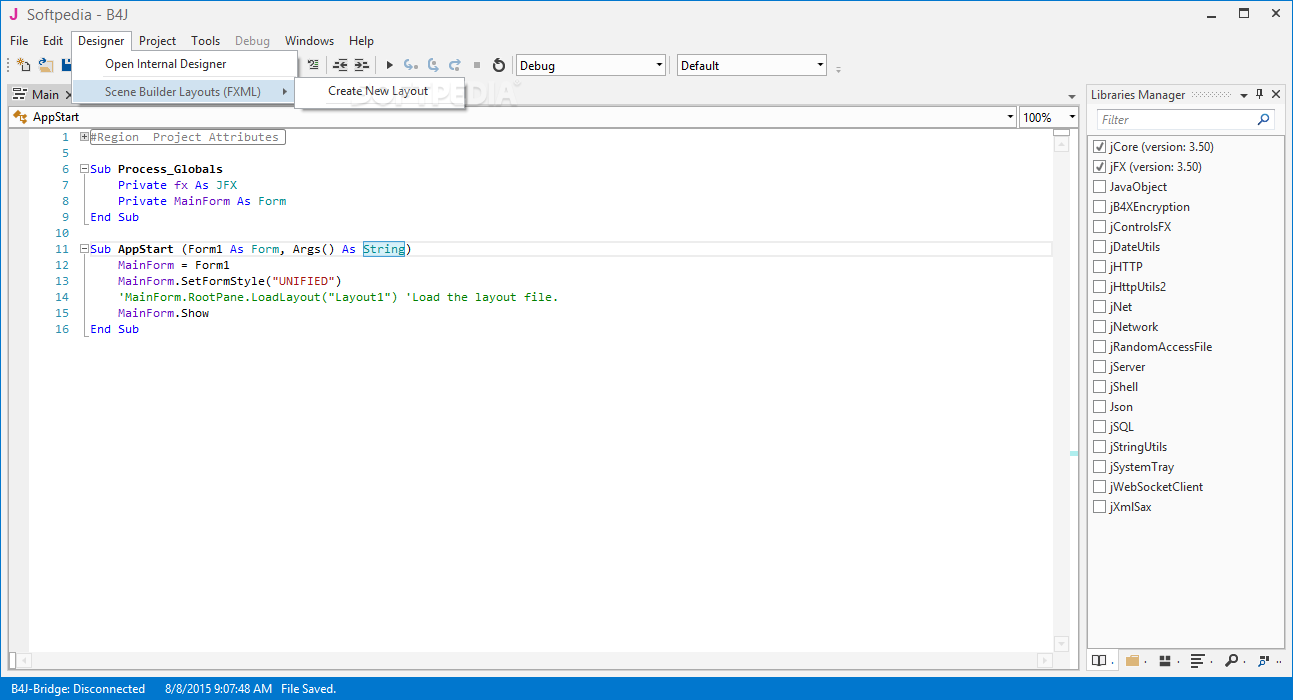Viewport: 1293px width, 700px height.
Task: Check the jWebSocketClient library
Action: [1100, 487]
